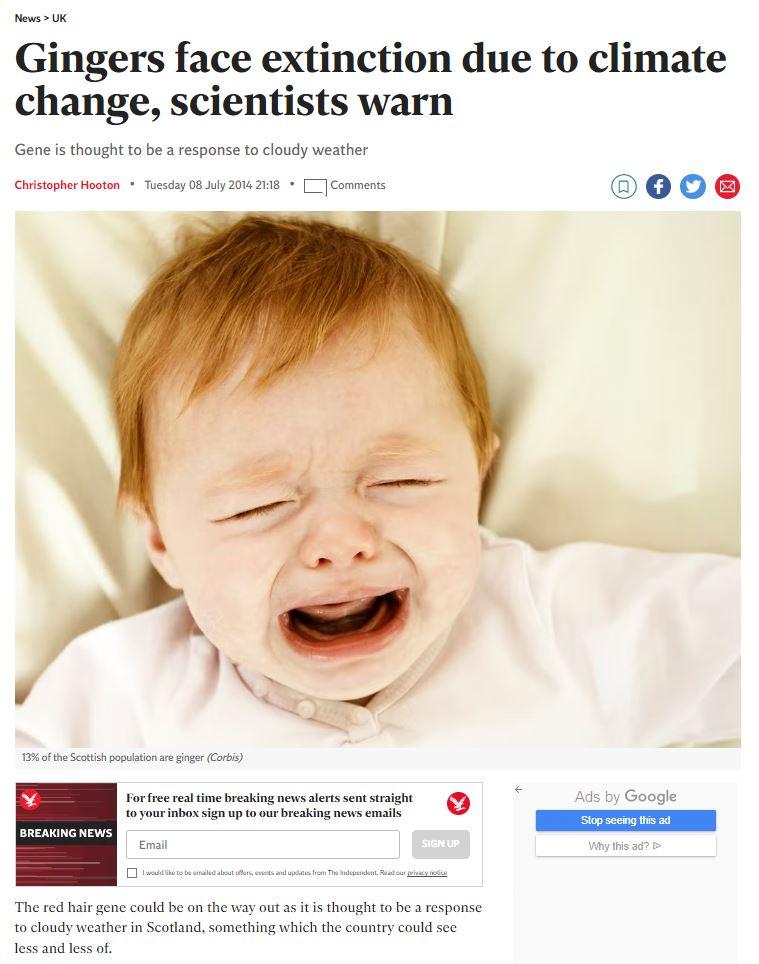Open author Christopher Hooton's page
759x964 pixels.
pyautogui.click(x=67, y=185)
